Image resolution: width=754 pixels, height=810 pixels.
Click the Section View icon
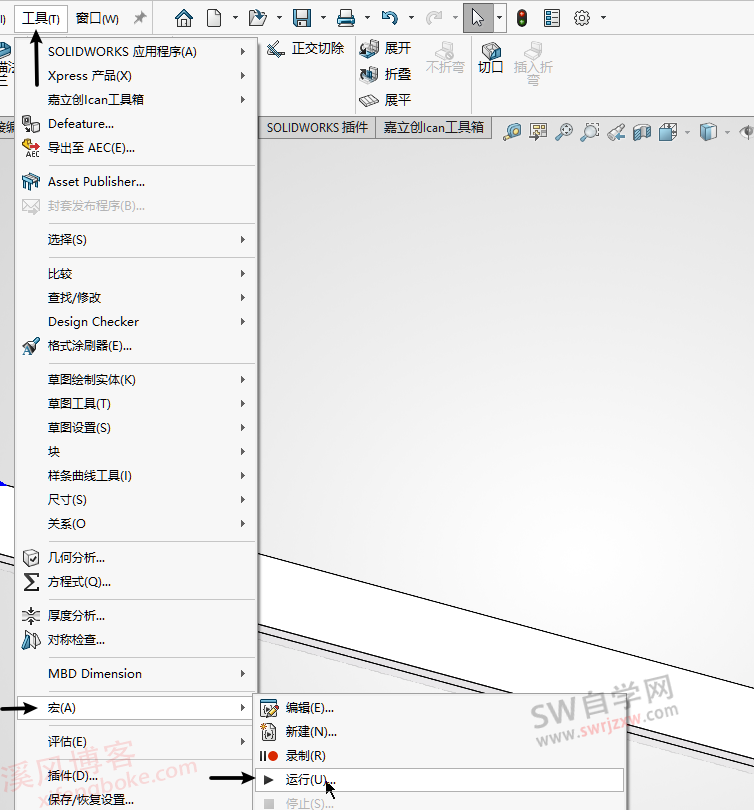click(x=641, y=132)
